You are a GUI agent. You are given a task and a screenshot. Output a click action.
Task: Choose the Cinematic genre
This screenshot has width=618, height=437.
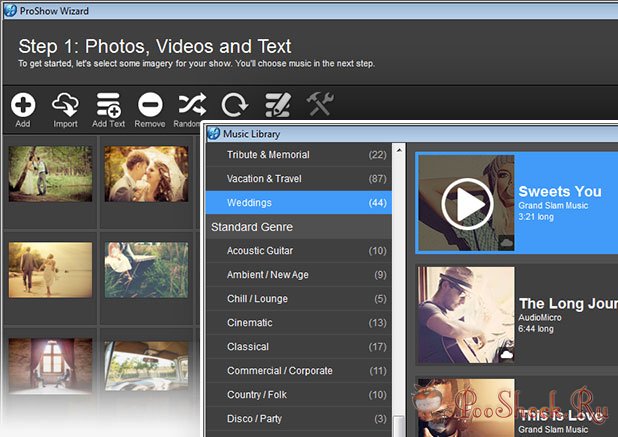pos(299,323)
